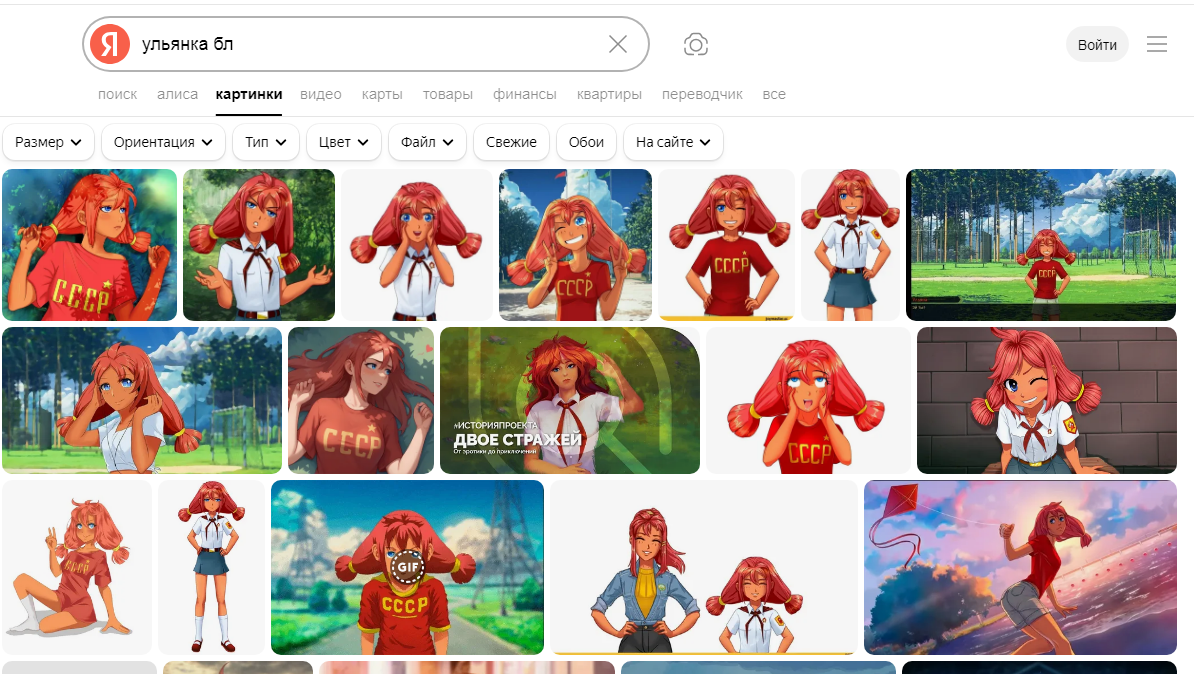Image resolution: width=1194 pixels, height=674 pixels.
Task: Open the sitting girl with white socks thumbnail
Action: 77,567
